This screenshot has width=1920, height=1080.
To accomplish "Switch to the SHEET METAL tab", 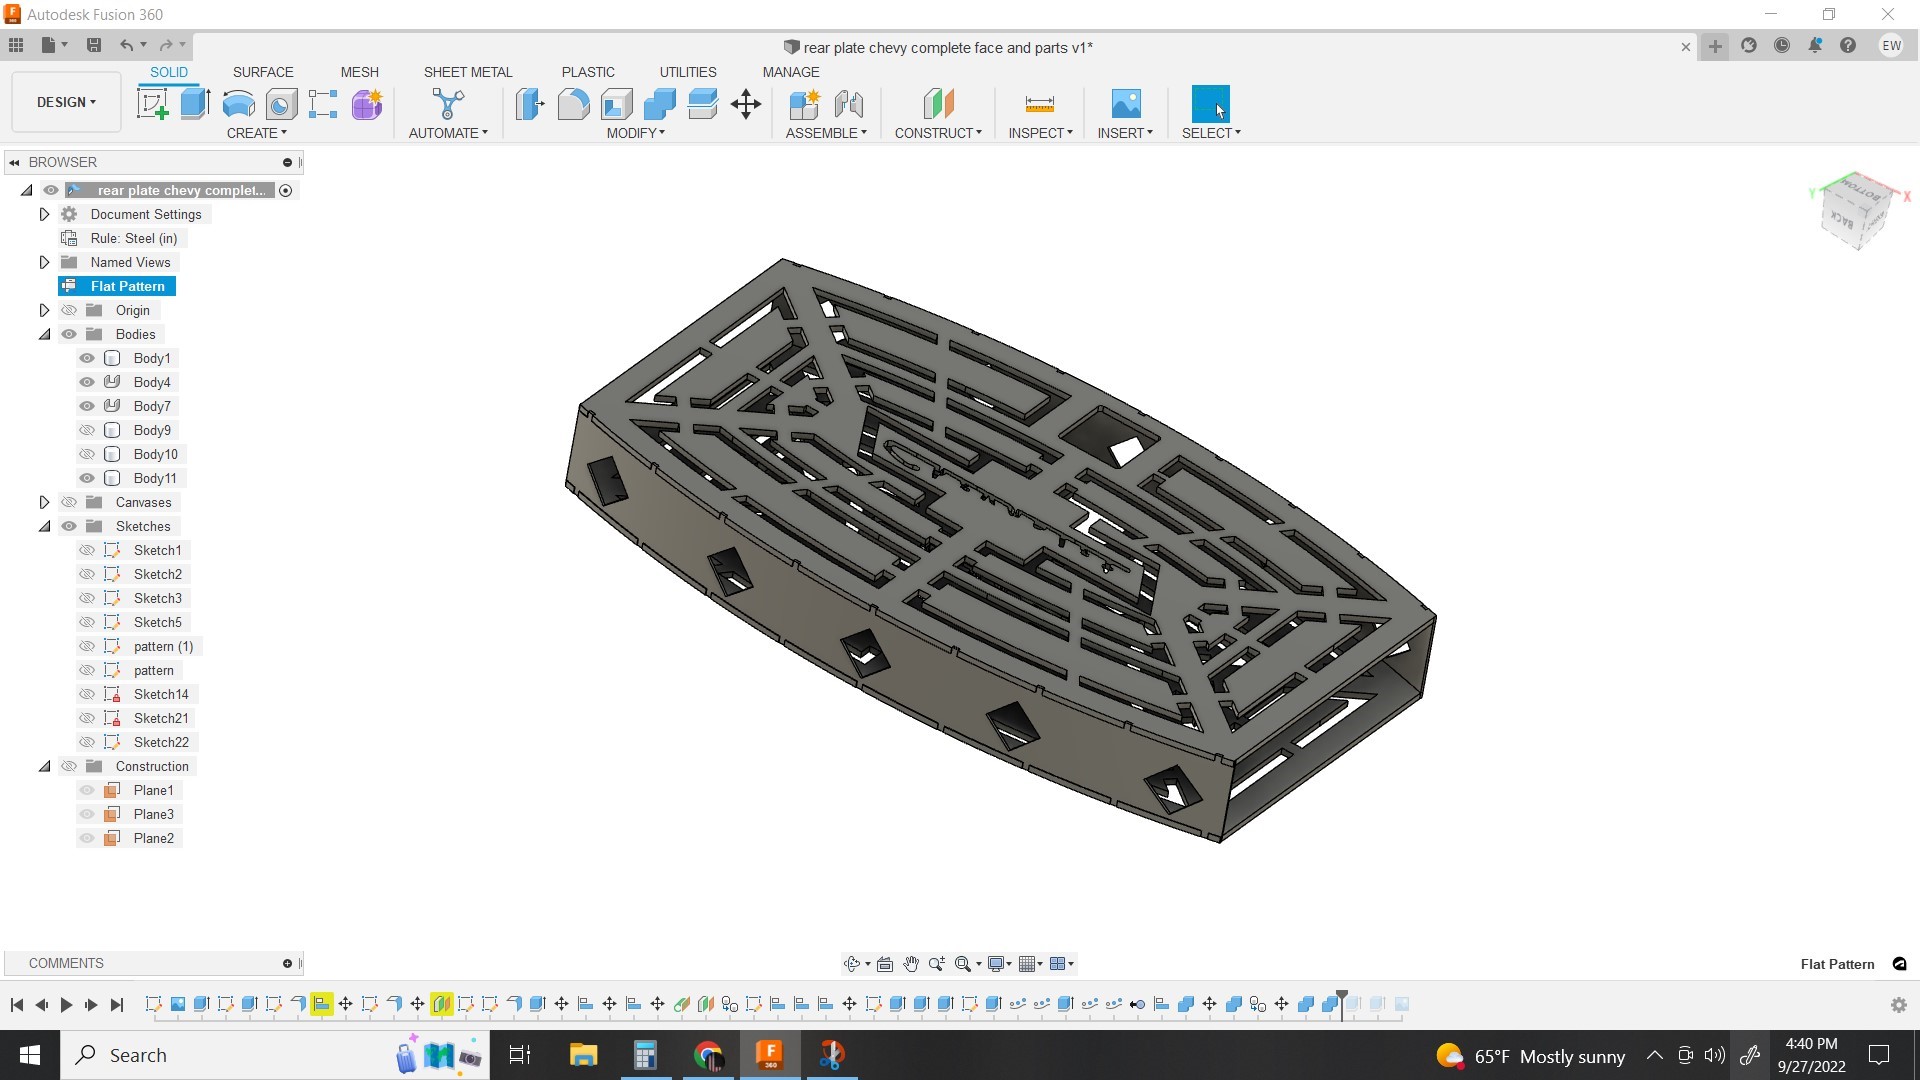I will pos(467,71).
